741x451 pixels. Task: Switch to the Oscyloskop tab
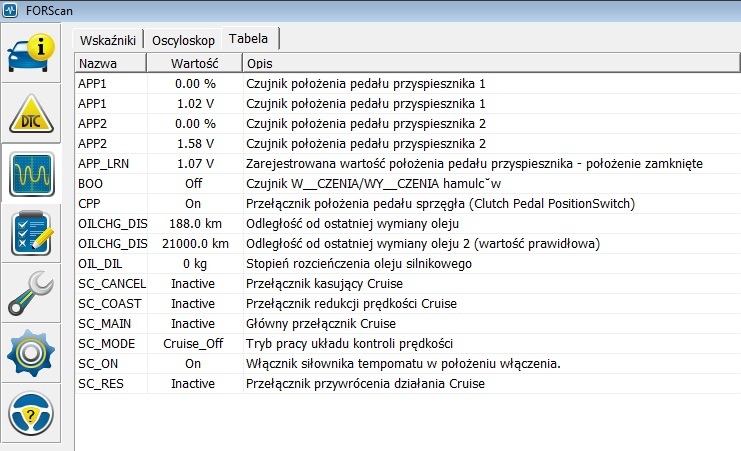click(184, 39)
